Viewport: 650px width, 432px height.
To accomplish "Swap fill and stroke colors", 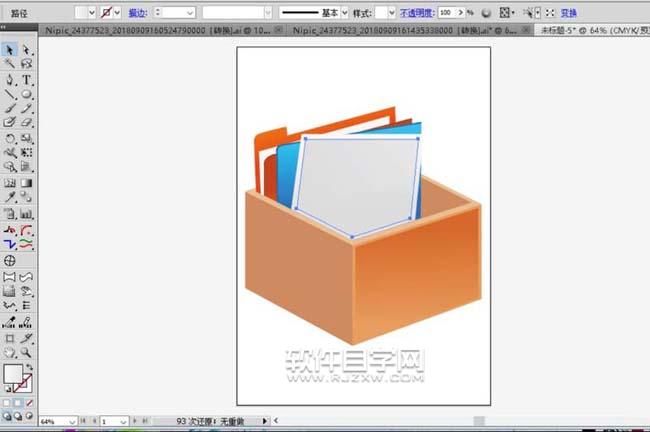I will (29, 367).
